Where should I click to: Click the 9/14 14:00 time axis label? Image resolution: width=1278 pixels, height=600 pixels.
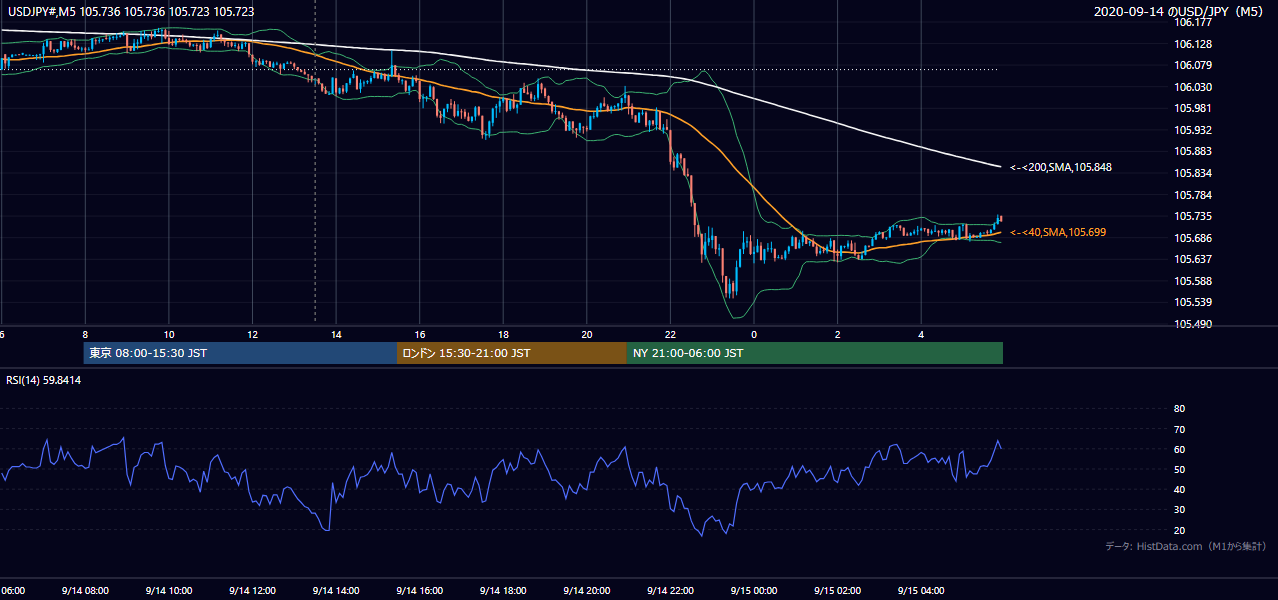click(x=336, y=590)
